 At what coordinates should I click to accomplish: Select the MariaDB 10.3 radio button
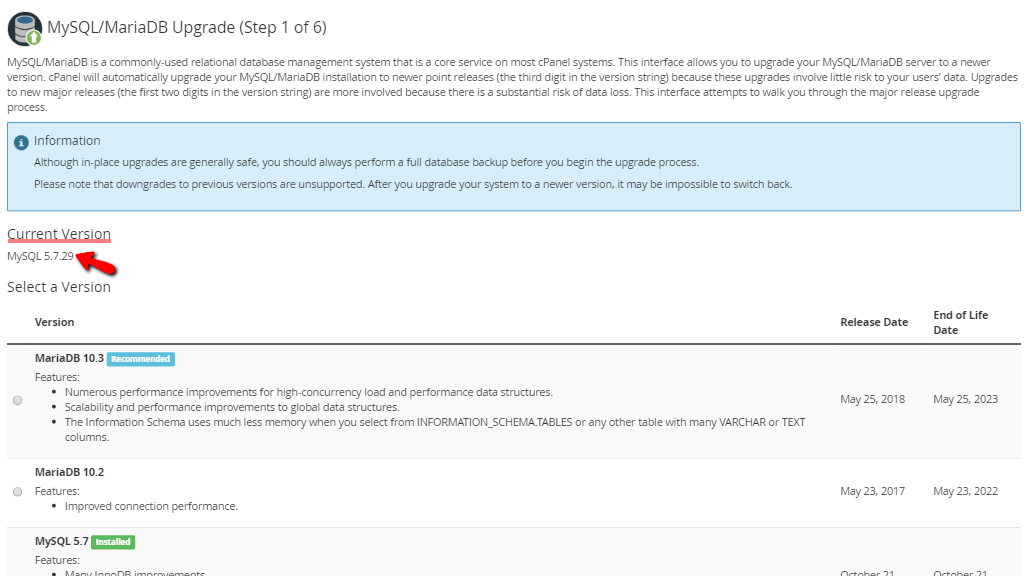18,400
